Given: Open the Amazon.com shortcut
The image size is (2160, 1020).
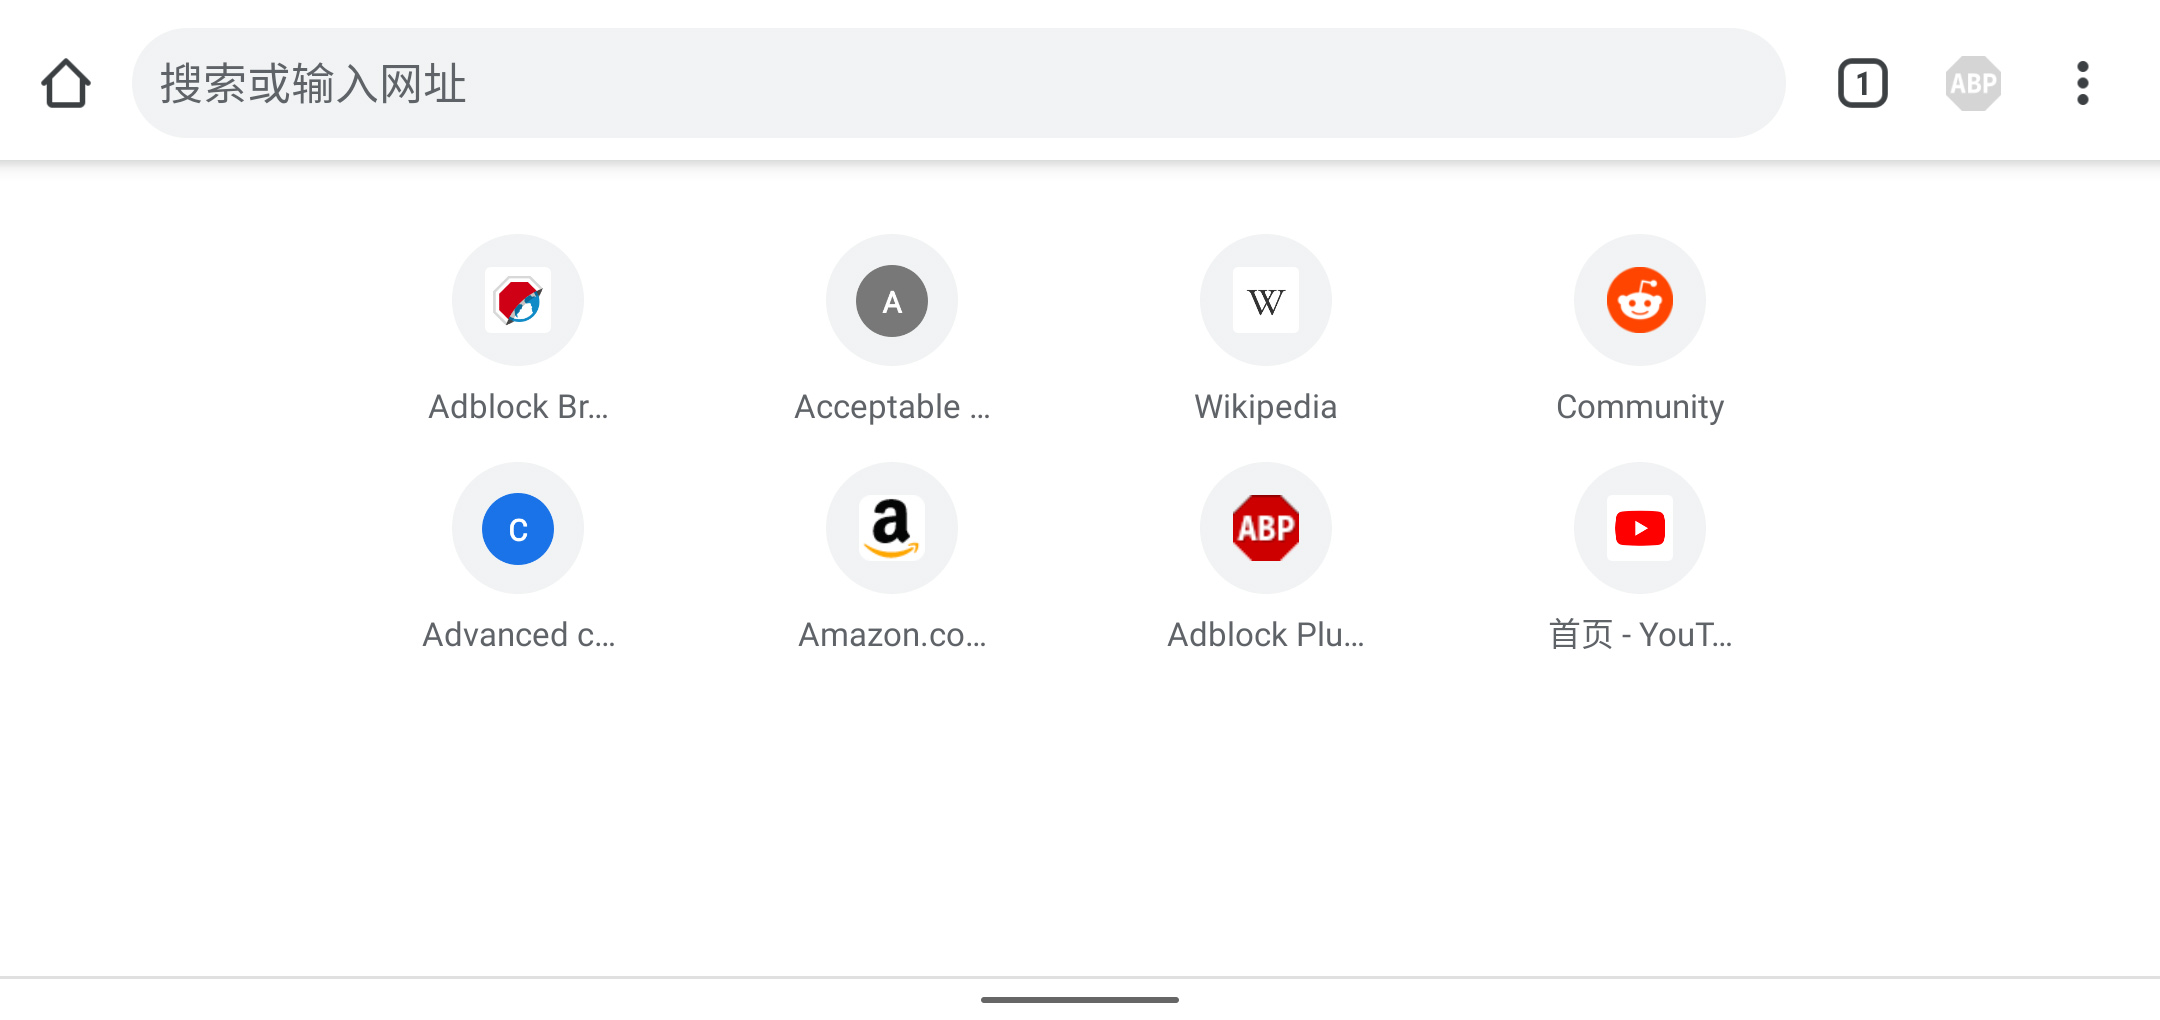Looking at the screenshot, I should coord(890,528).
